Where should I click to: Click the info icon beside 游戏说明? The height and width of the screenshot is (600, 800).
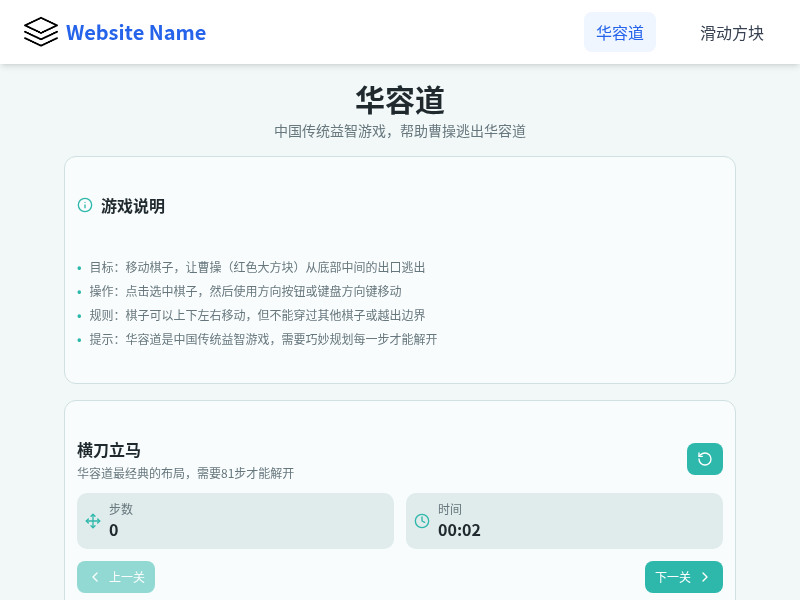[x=83, y=206]
